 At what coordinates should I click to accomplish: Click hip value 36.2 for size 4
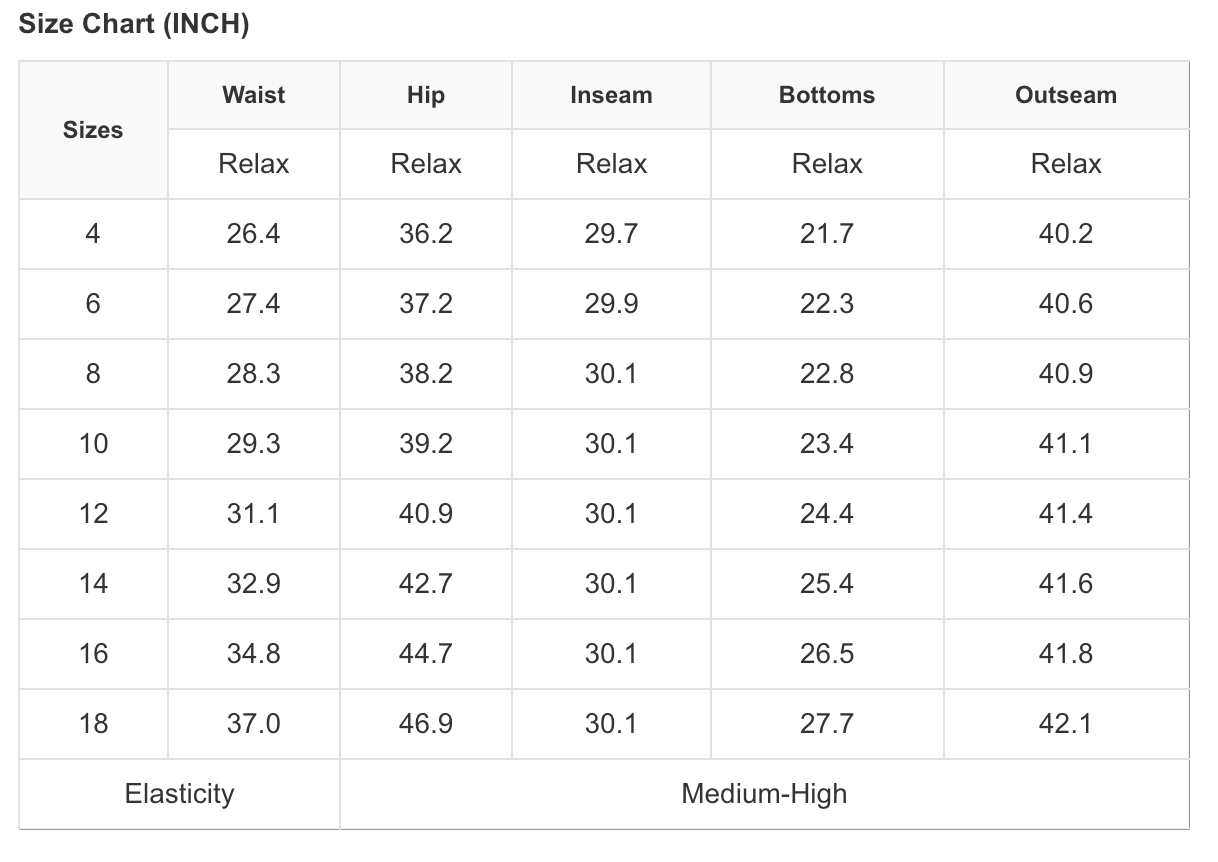426,234
